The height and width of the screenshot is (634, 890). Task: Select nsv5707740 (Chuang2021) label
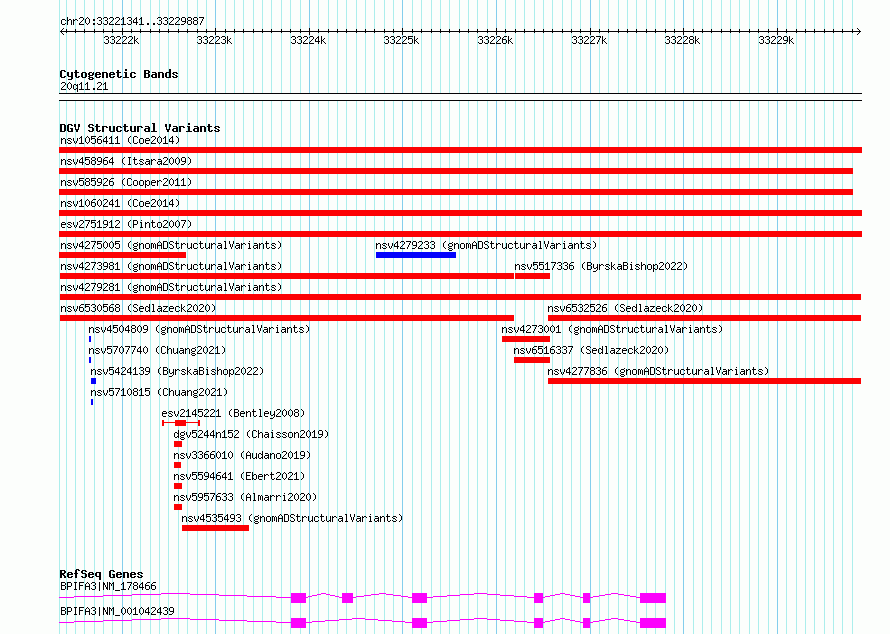[157, 350]
